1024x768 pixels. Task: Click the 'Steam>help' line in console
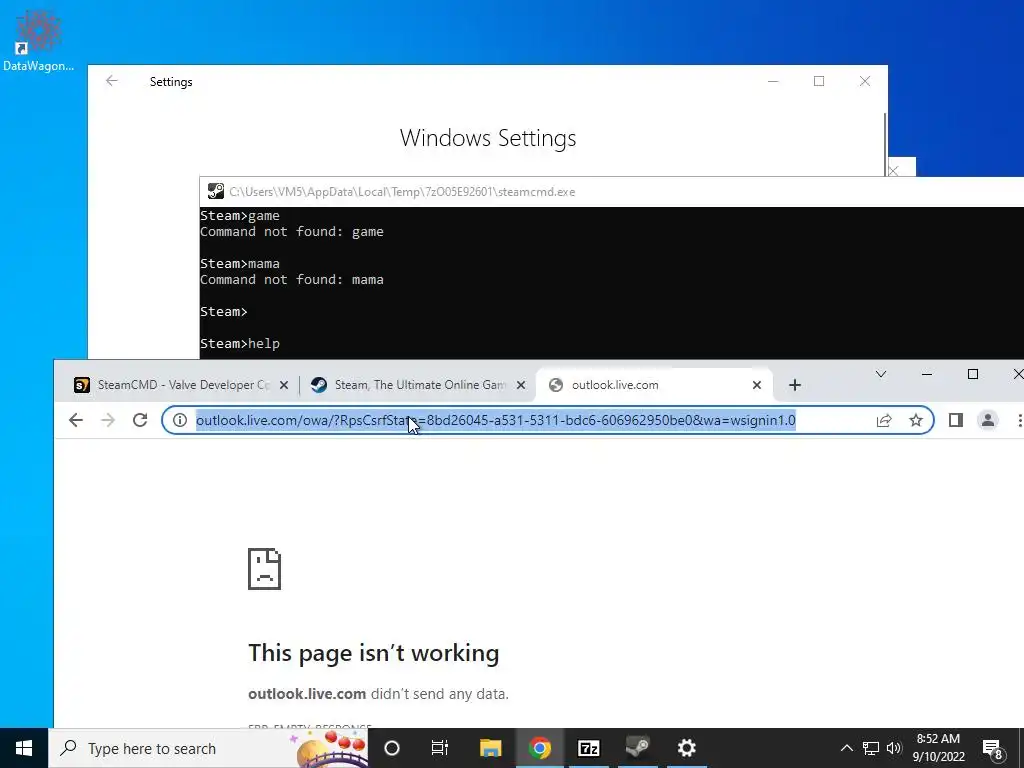pyautogui.click(x=240, y=344)
